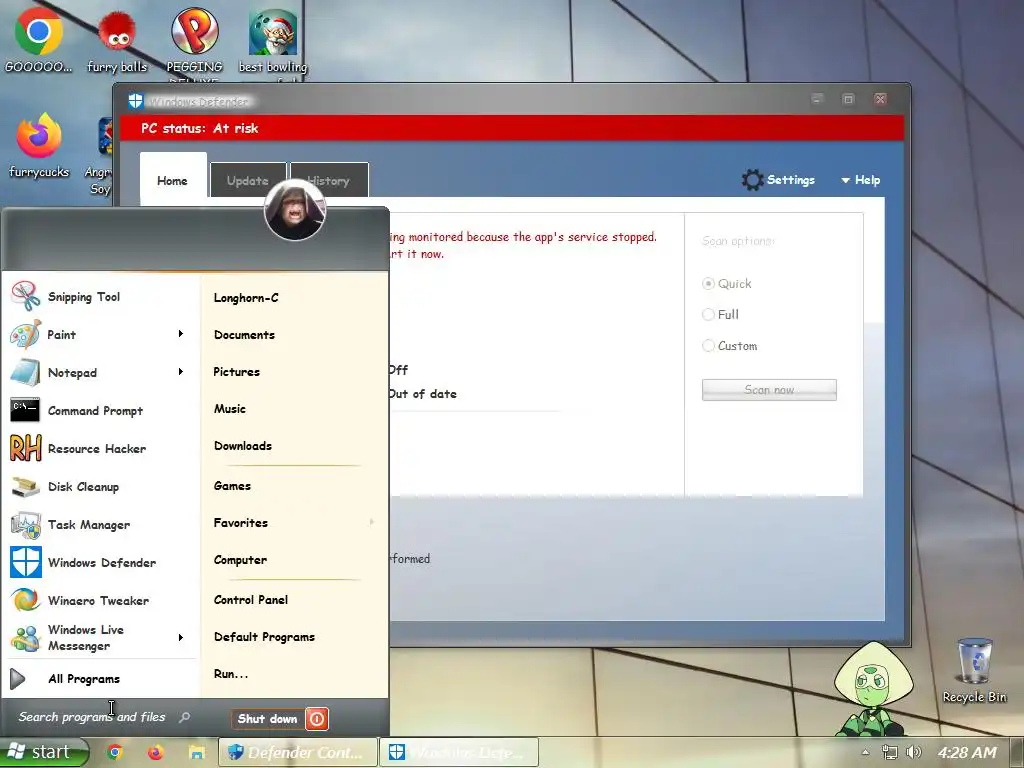Switch to the Update tab
1024x768 pixels.
(x=248, y=180)
